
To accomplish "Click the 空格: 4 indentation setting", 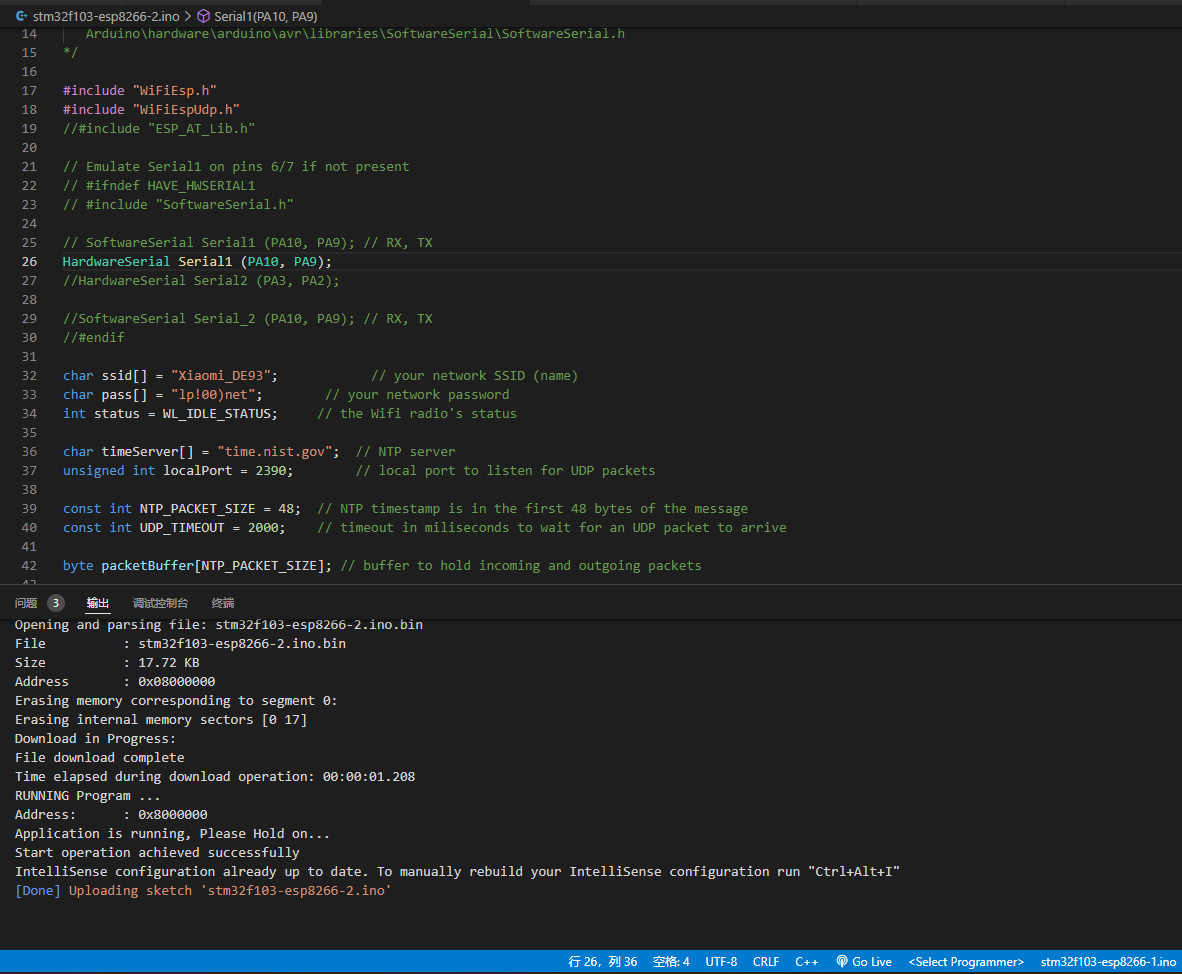I will (671, 961).
